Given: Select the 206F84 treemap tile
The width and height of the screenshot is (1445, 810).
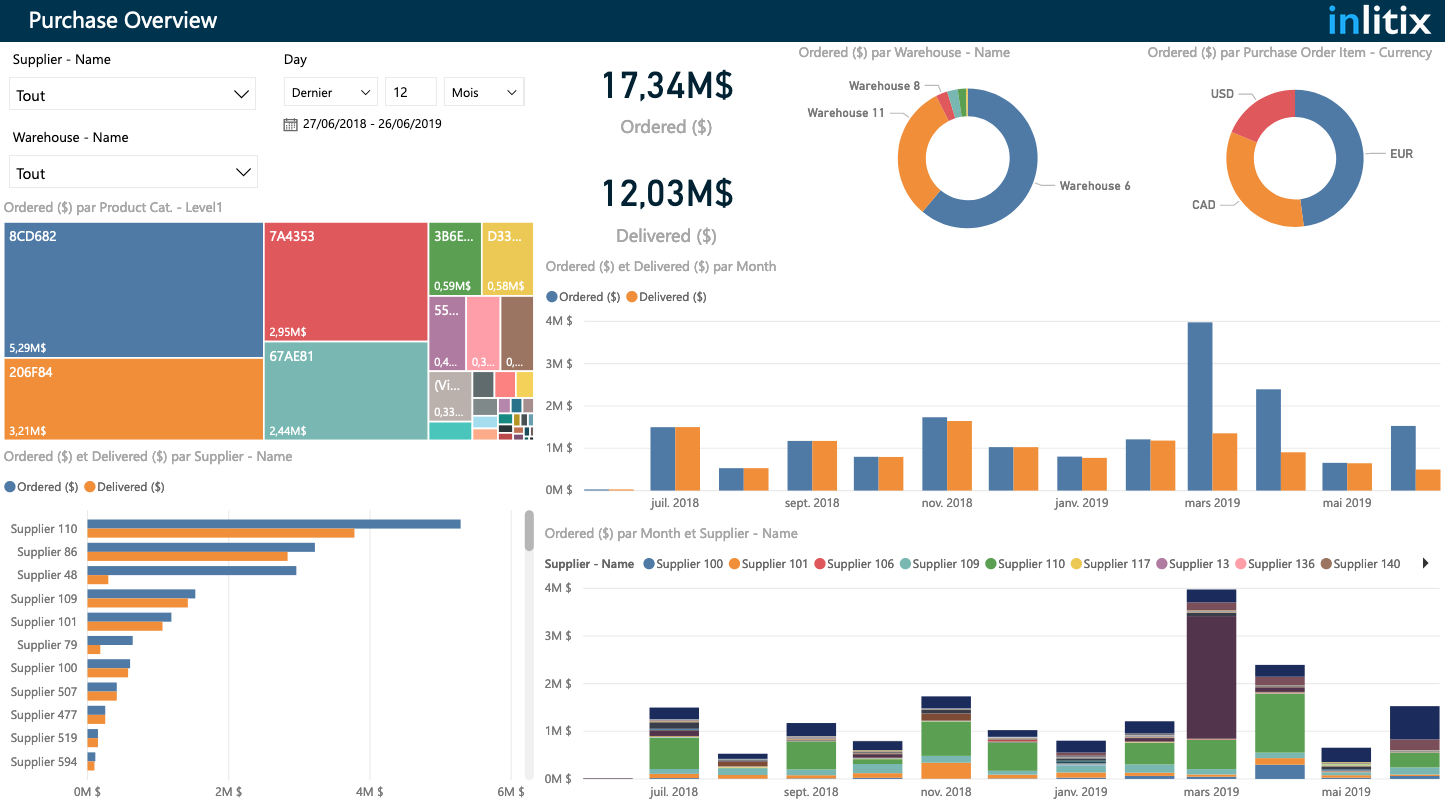Looking at the screenshot, I should 134,399.
